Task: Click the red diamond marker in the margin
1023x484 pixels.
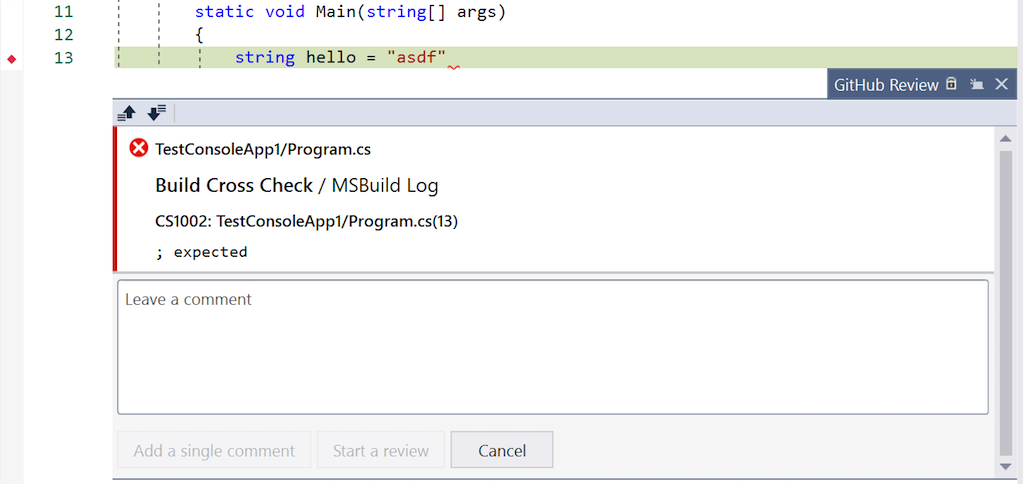Action: [12, 59]
